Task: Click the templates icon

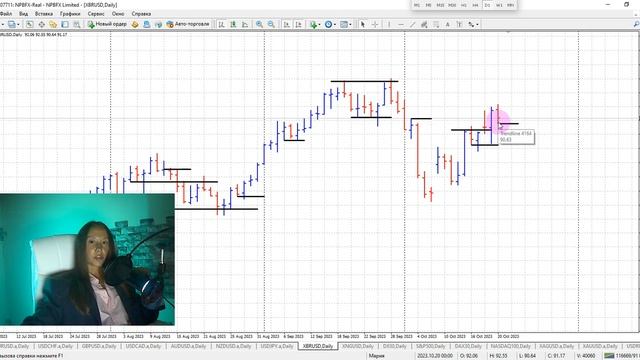Action: (344, 24)
